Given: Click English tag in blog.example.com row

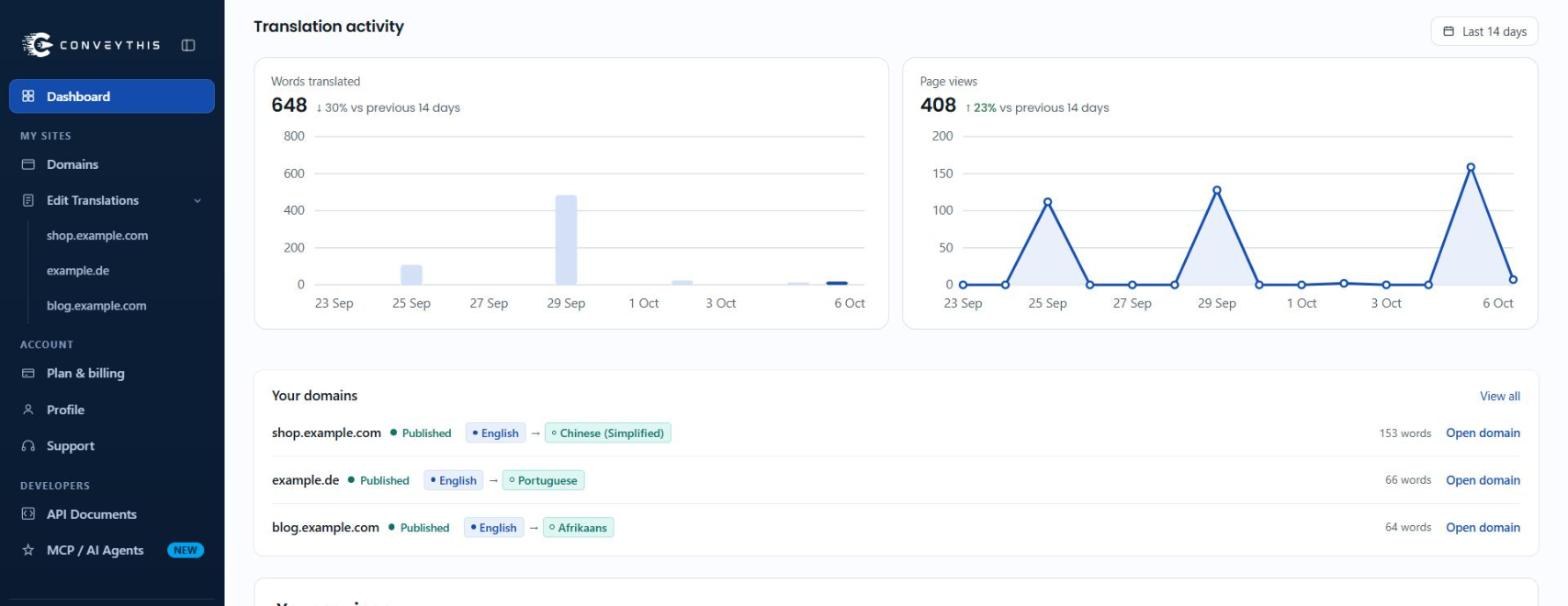Looking at the screenshot, I should click(x=493, y=527).
